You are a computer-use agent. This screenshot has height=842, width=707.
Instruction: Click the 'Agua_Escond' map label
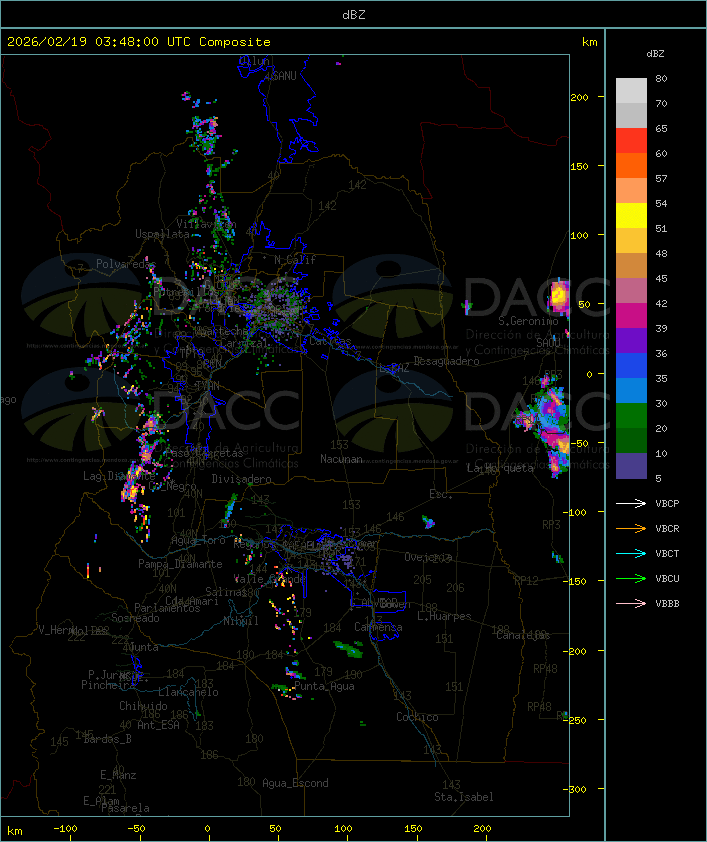click(x=295, y=783)
